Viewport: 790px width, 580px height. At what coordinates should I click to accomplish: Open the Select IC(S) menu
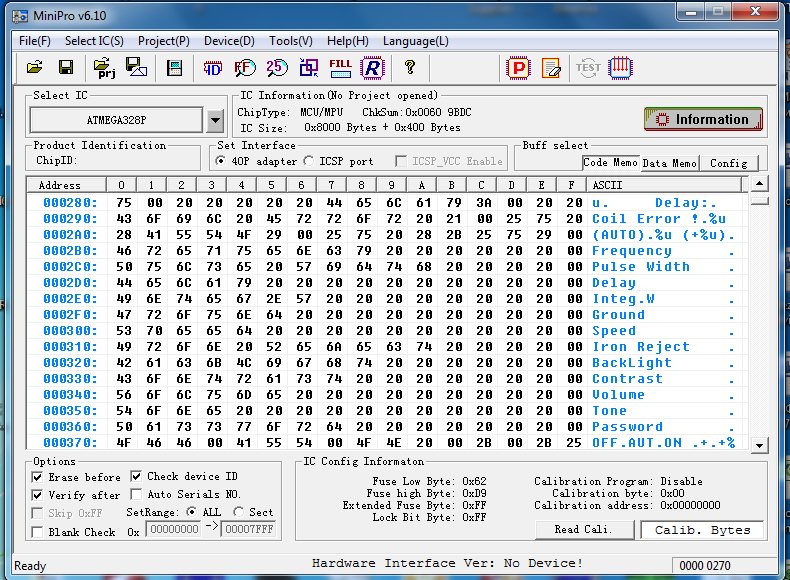tap(94, 41)
